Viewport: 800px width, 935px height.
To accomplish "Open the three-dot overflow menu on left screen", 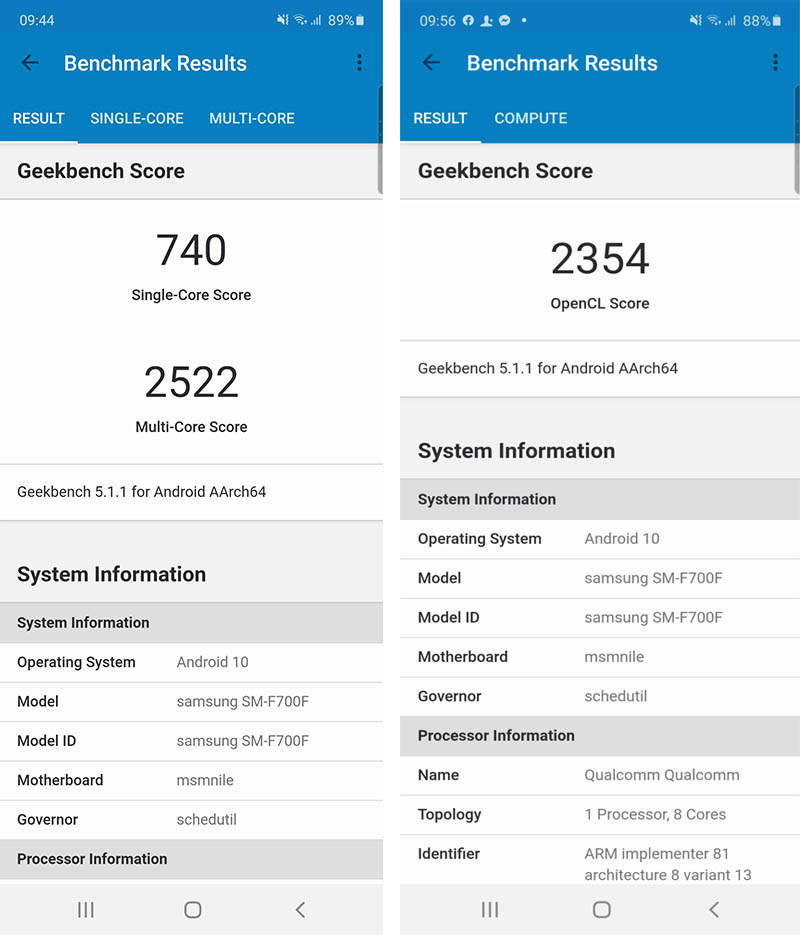I will [359, 62].
